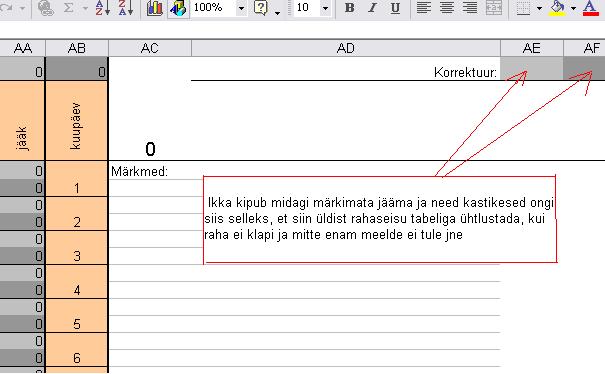
Task: Click the Sort Ascending A-Z icon
Action: [x=103, y=7]
